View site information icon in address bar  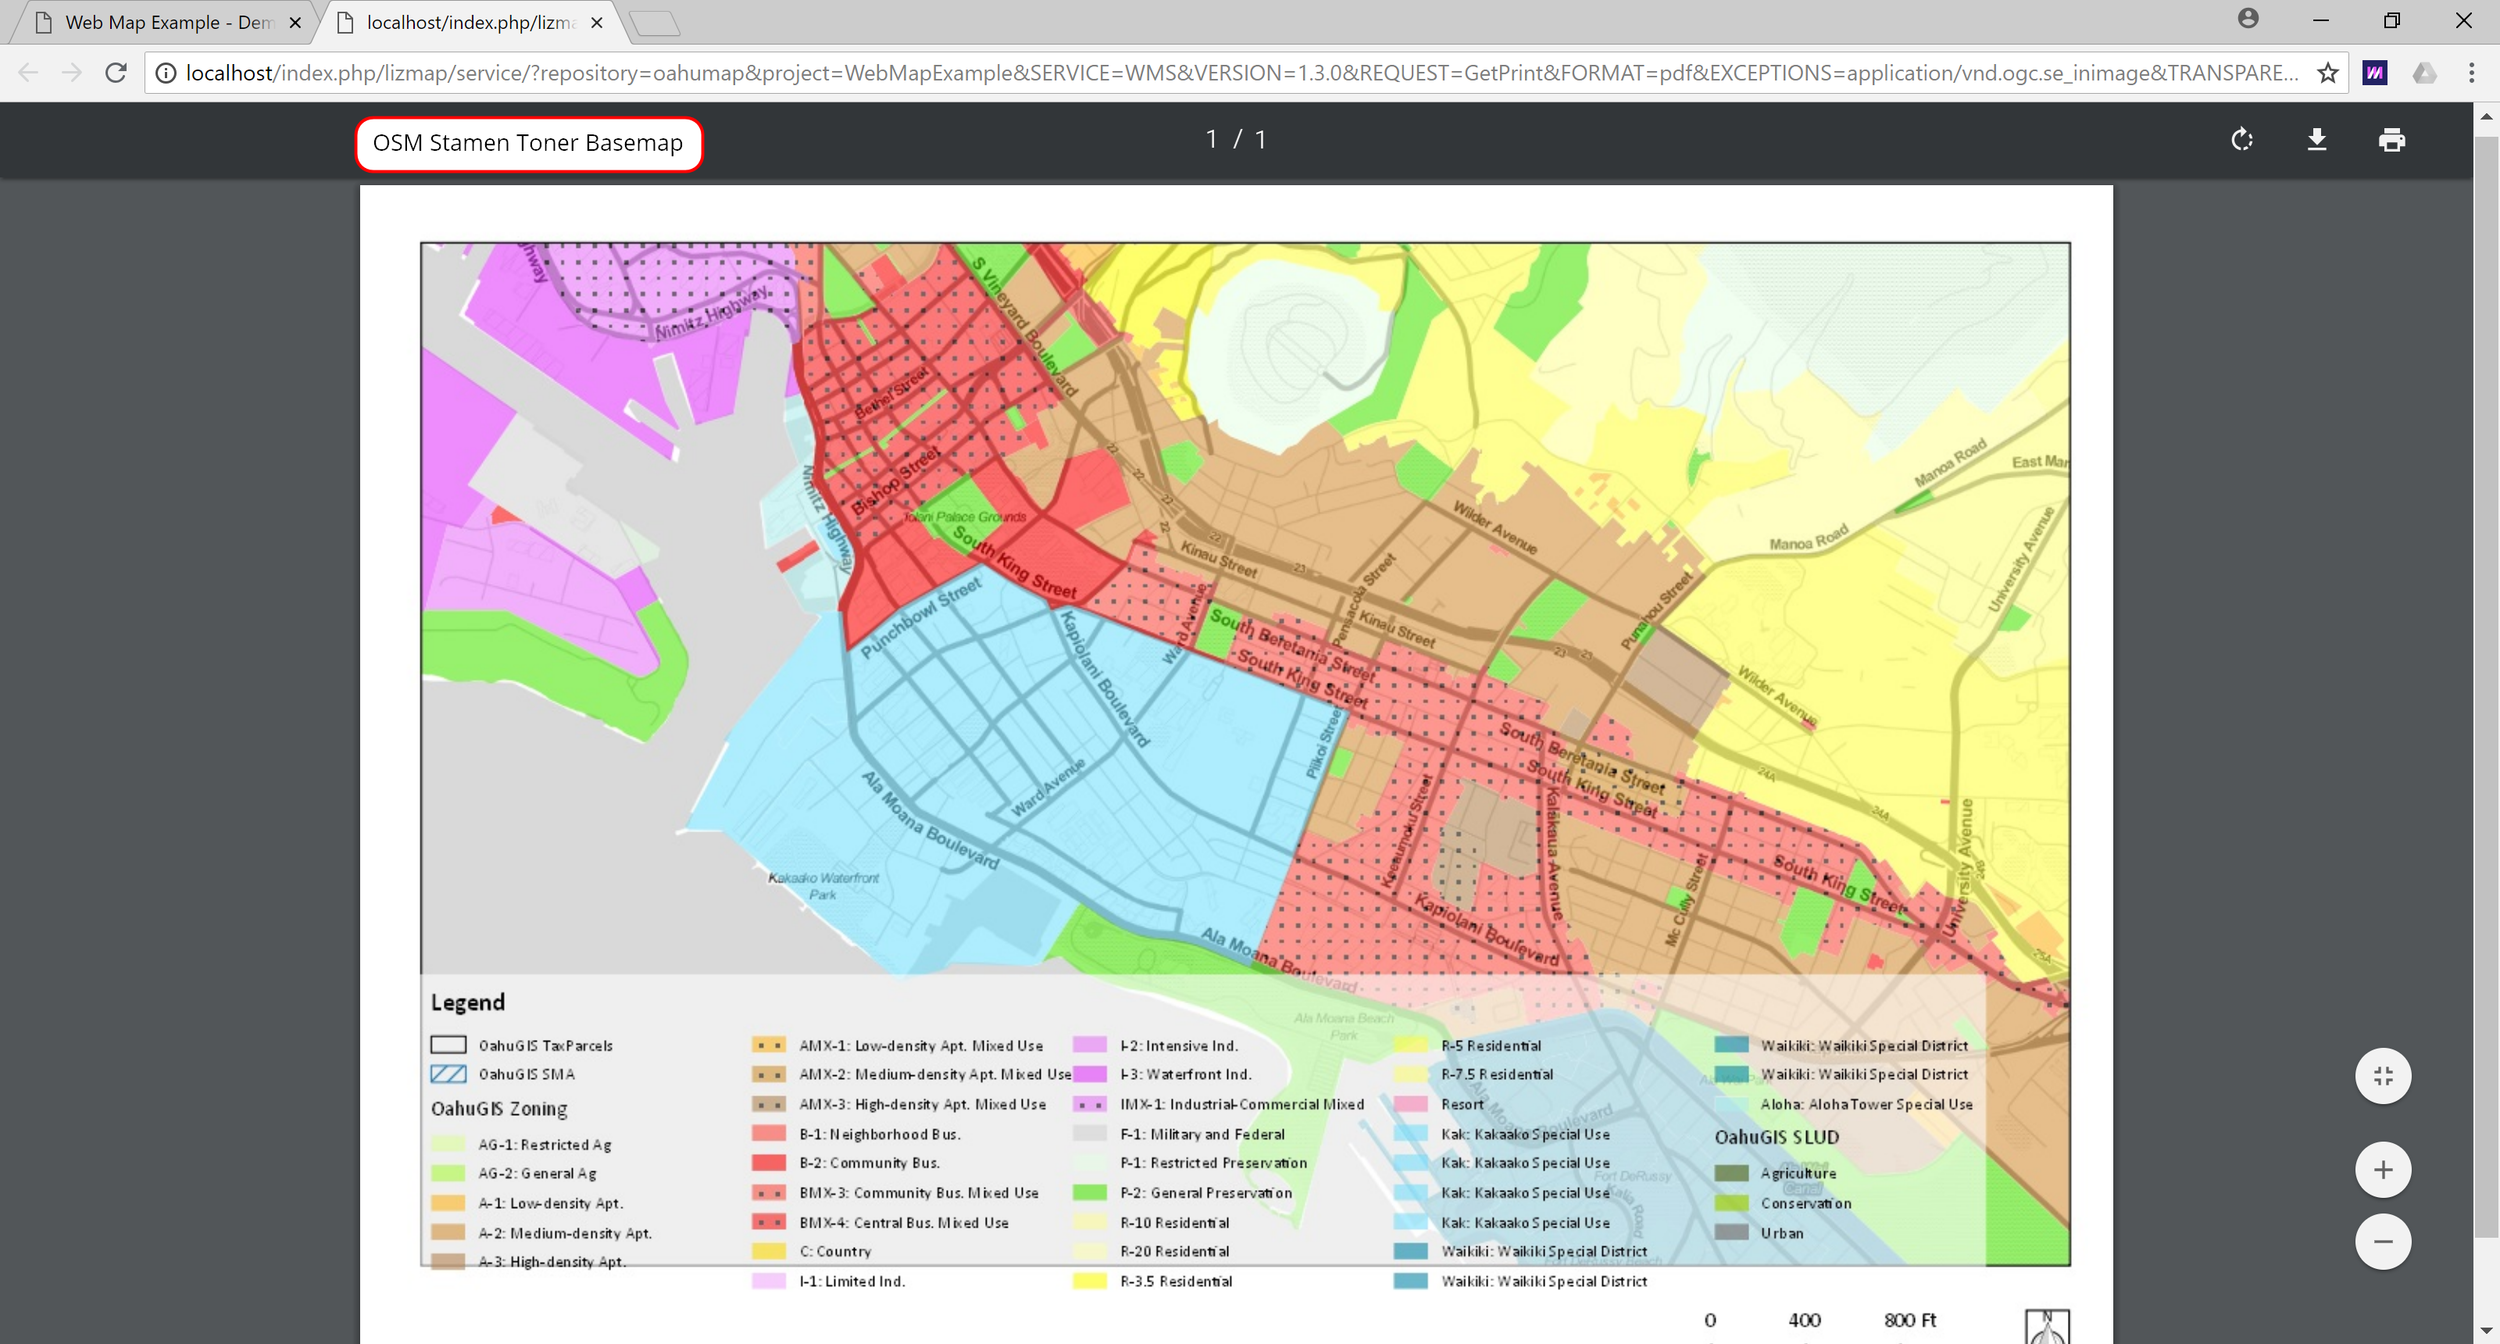166,73
